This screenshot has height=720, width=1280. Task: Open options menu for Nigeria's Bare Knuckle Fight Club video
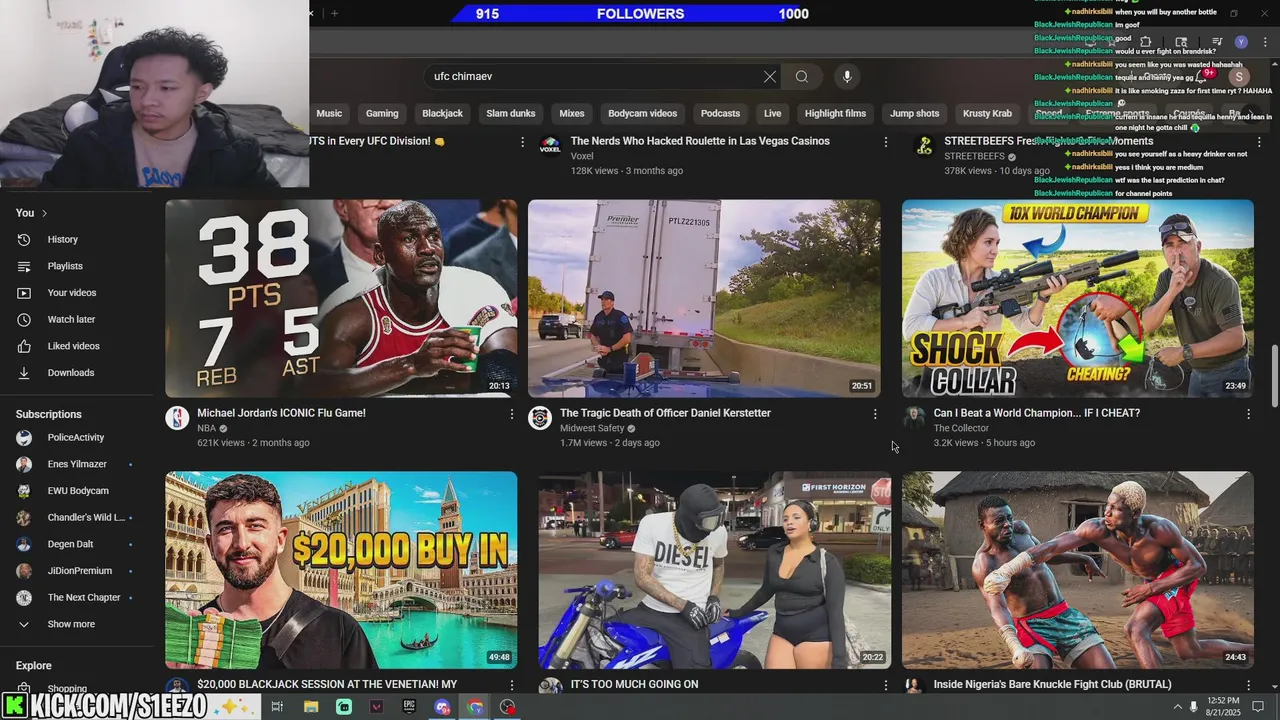point(1248,685)
